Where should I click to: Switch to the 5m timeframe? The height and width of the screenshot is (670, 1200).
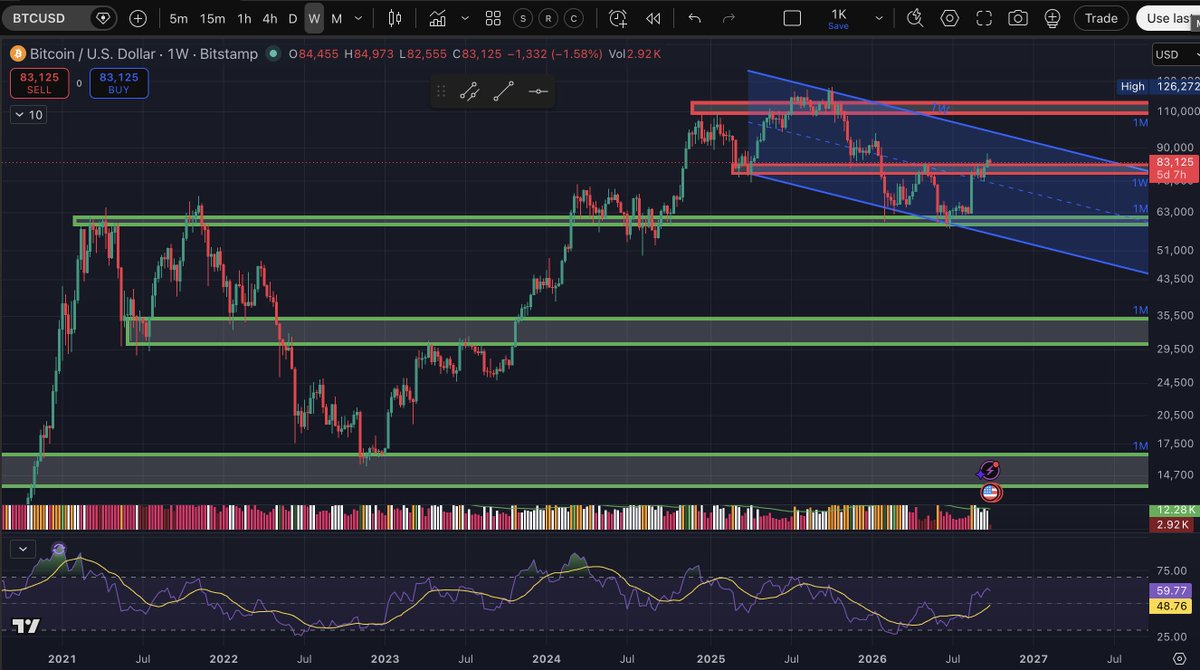coord(178,18)
